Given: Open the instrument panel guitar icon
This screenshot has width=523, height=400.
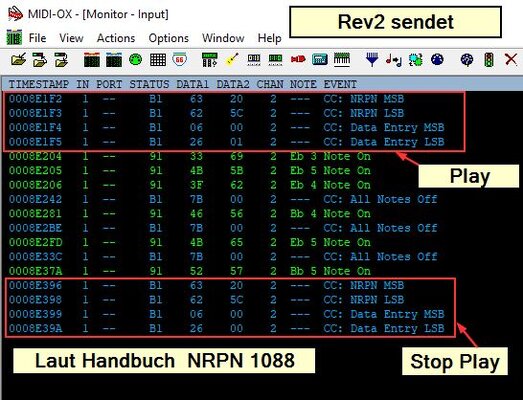Looking at the screenshot, I should coord(232,60).
